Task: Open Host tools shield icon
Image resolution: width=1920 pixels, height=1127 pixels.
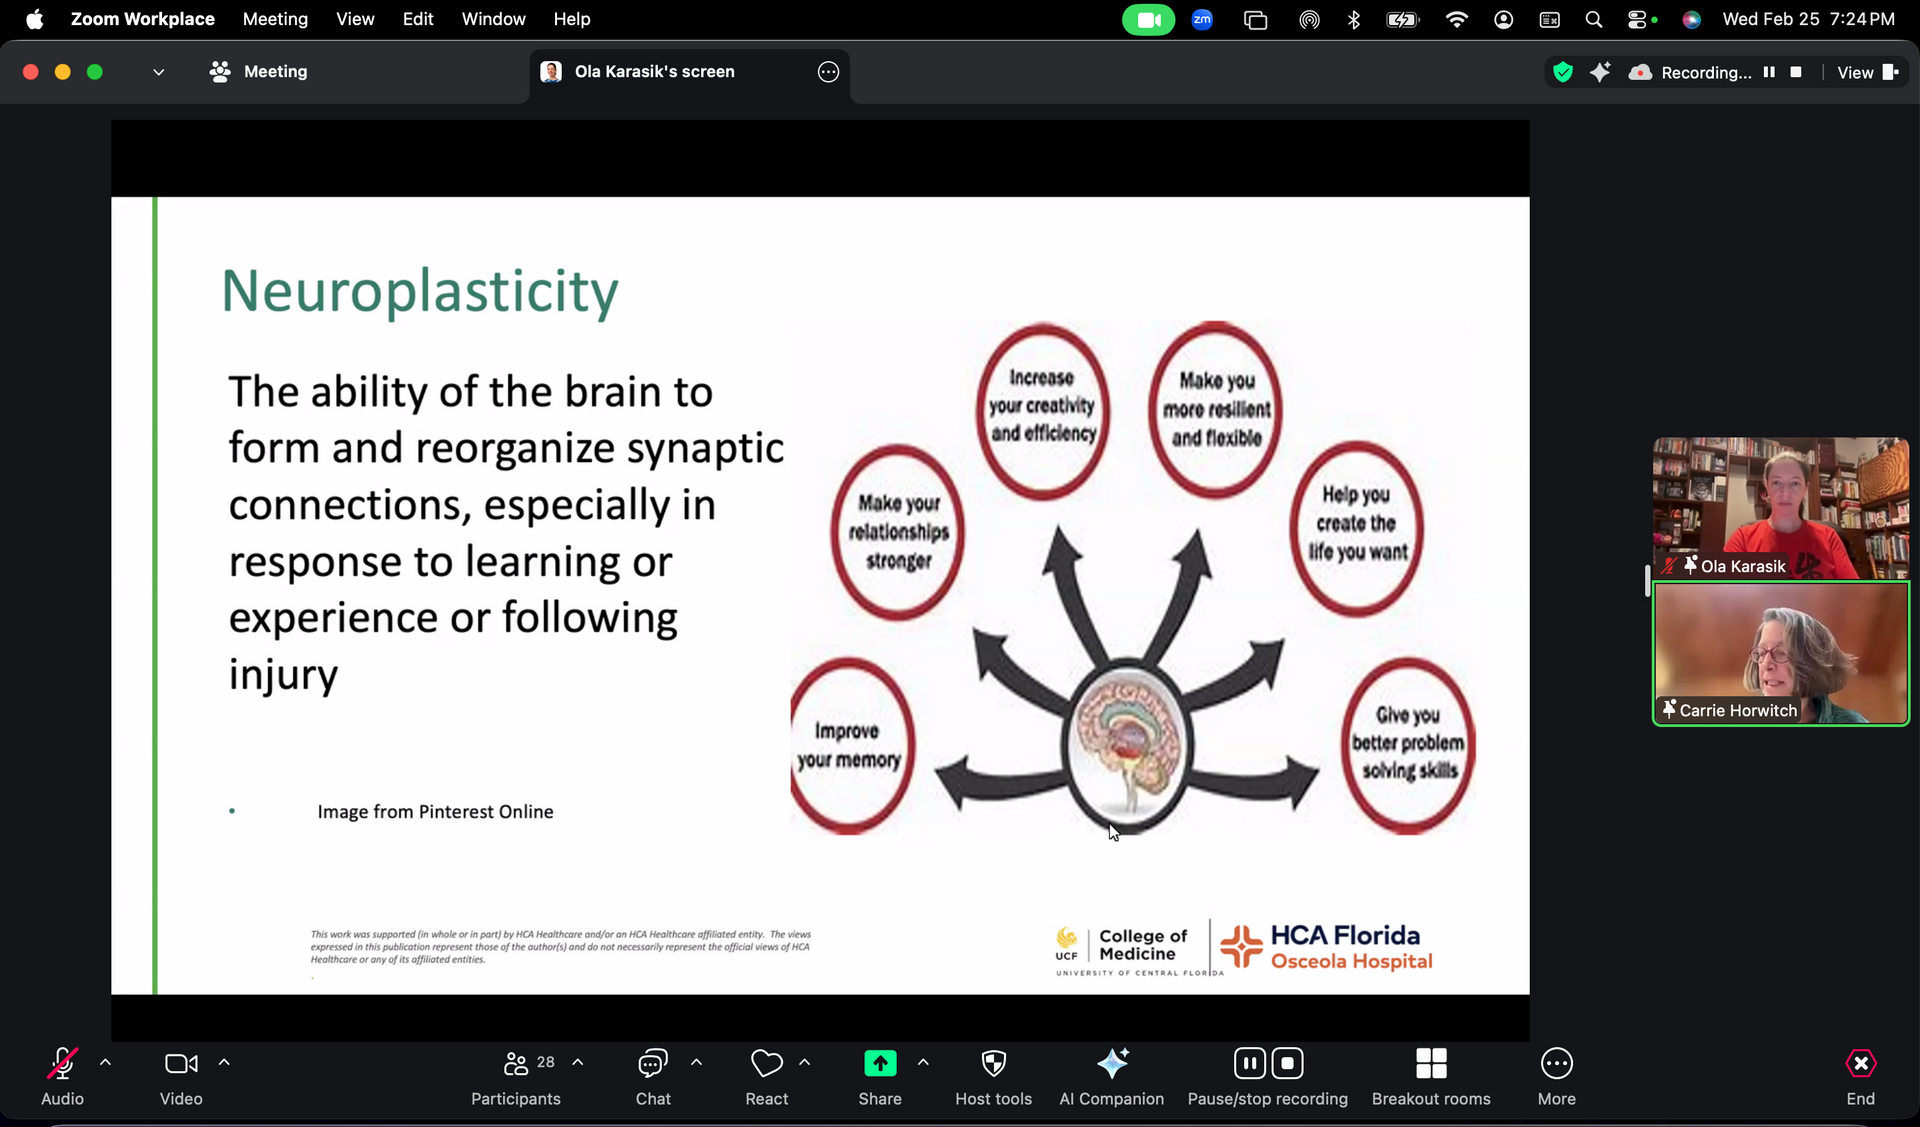Action: pos(993,1076)
